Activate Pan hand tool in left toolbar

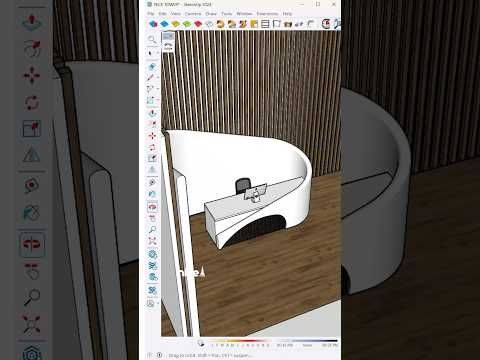pyautogui.click(x=152, y=218)
